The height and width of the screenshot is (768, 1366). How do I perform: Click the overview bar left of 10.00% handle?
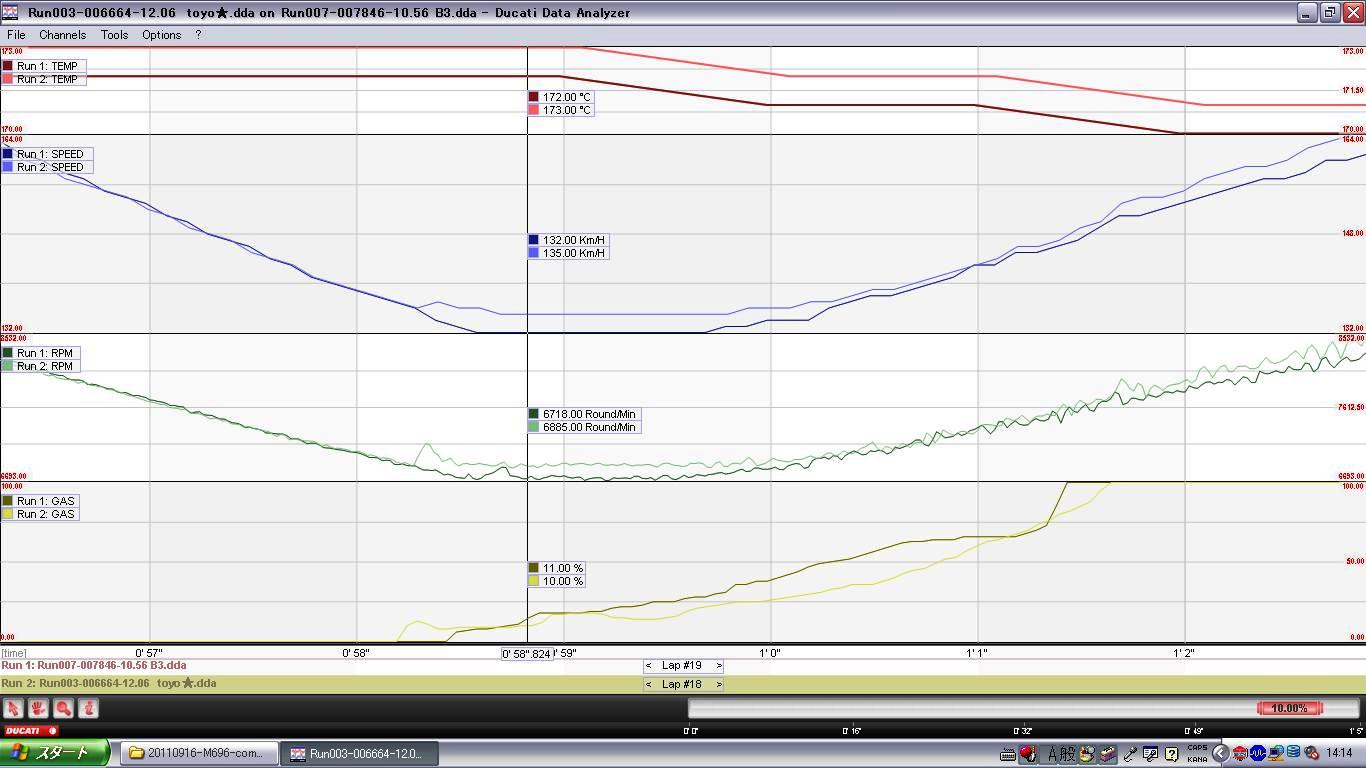[972, 708]
